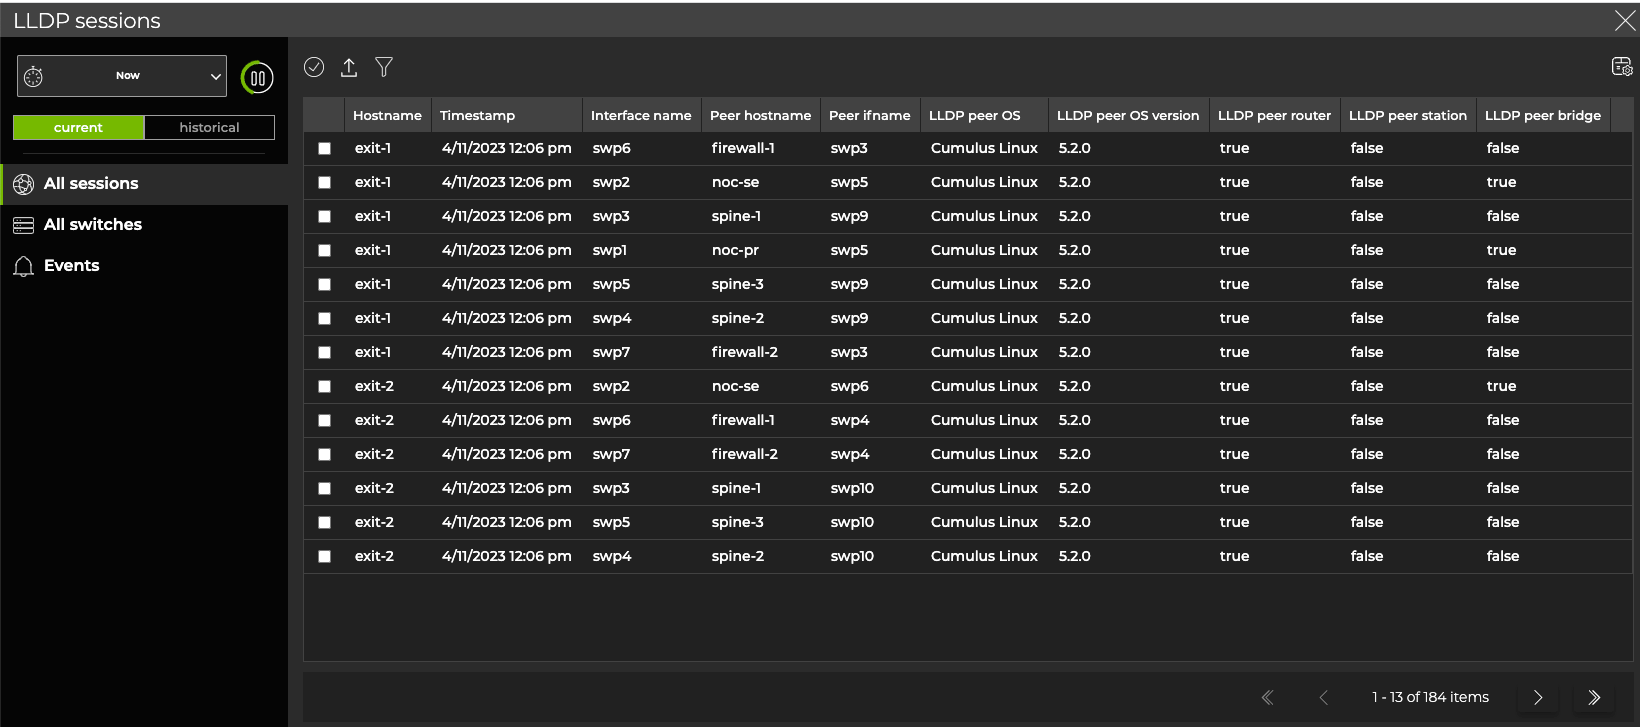This screenshot has width=1640, height=727.
Task: Sort by LLDP peer bridge column
Action: [x=1543, y=115]
